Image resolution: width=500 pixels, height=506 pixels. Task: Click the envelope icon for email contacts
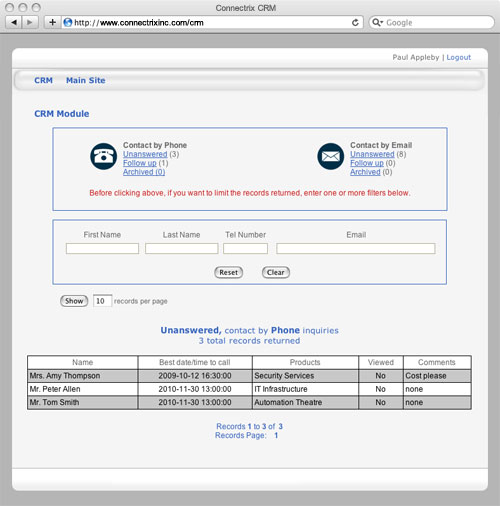click(x=330, y=156)
